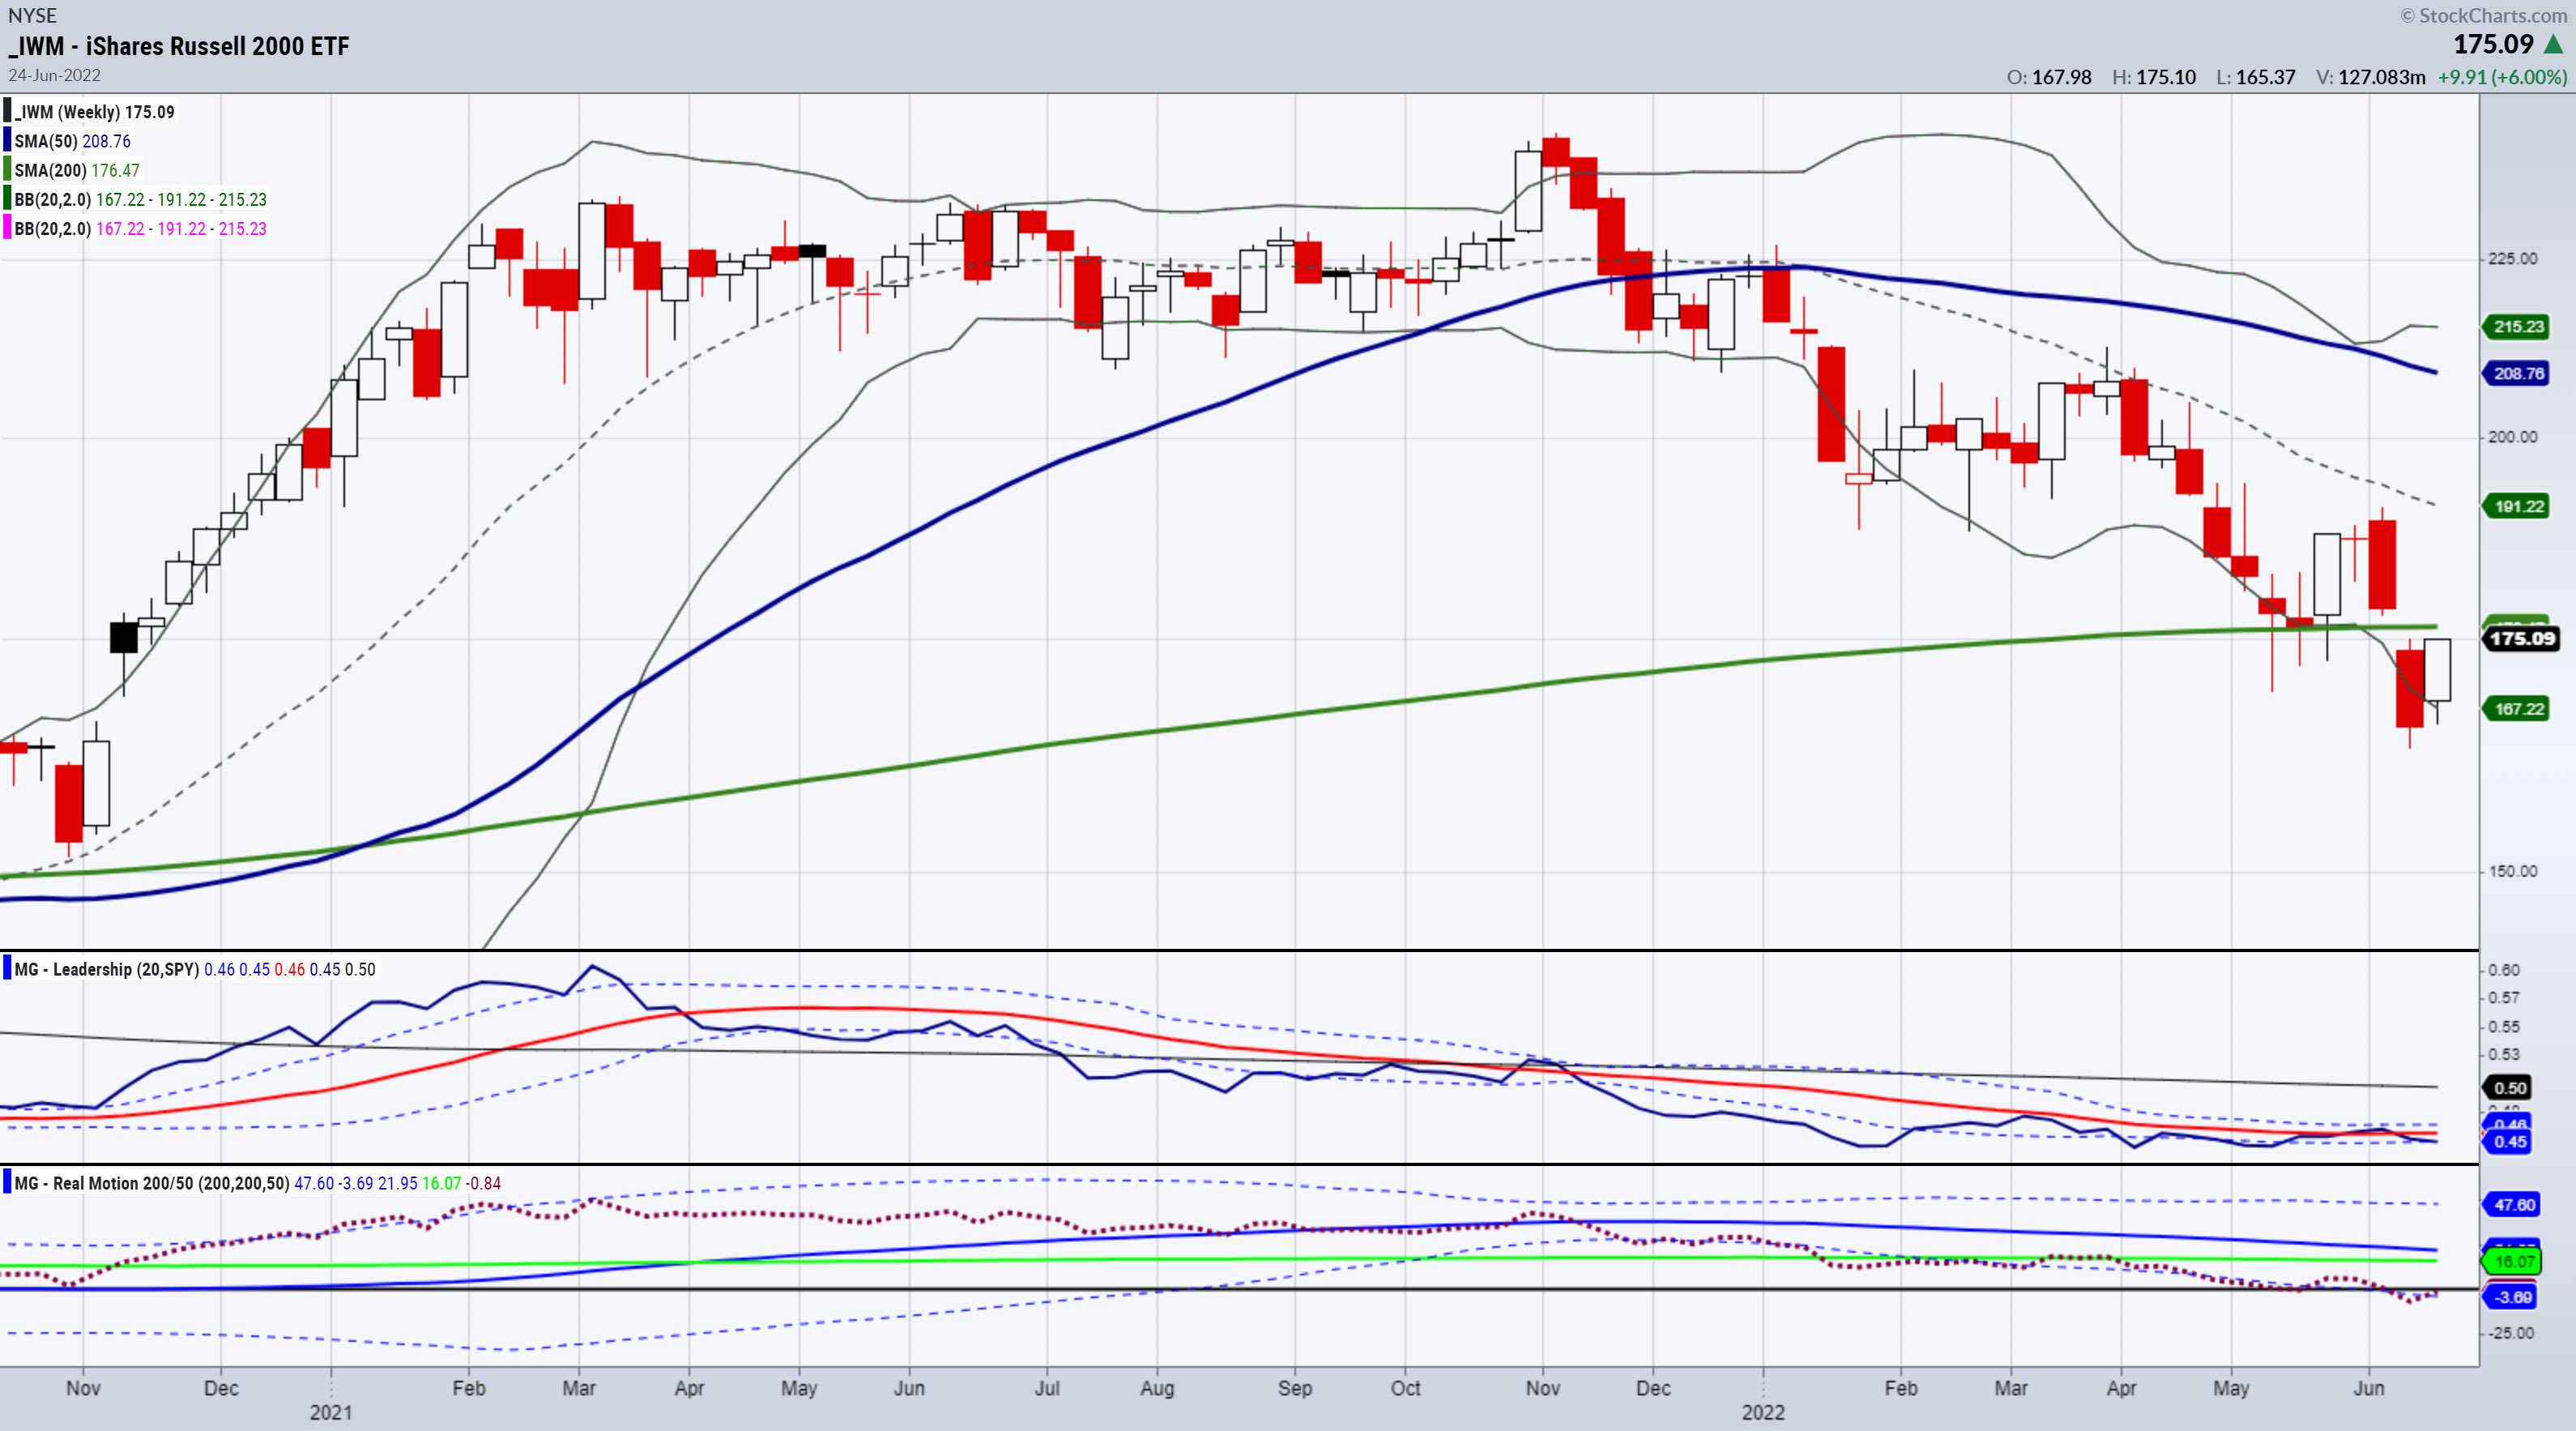
Task: Click the 47.60 Real Motion value tag
Action: pyautogui.click(x=2514, y=1204)
